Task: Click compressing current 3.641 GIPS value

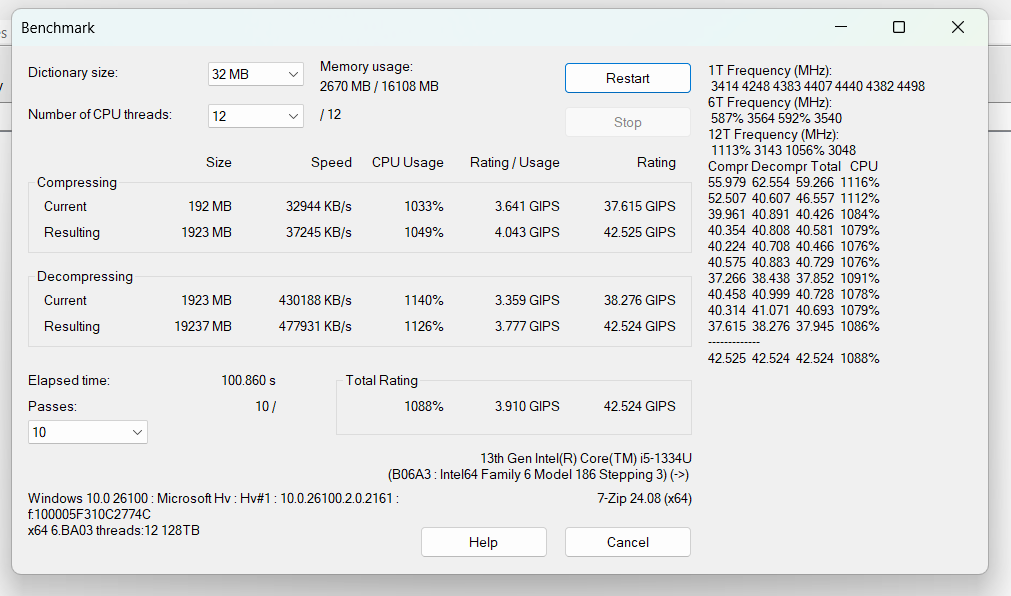Action: 527,206
